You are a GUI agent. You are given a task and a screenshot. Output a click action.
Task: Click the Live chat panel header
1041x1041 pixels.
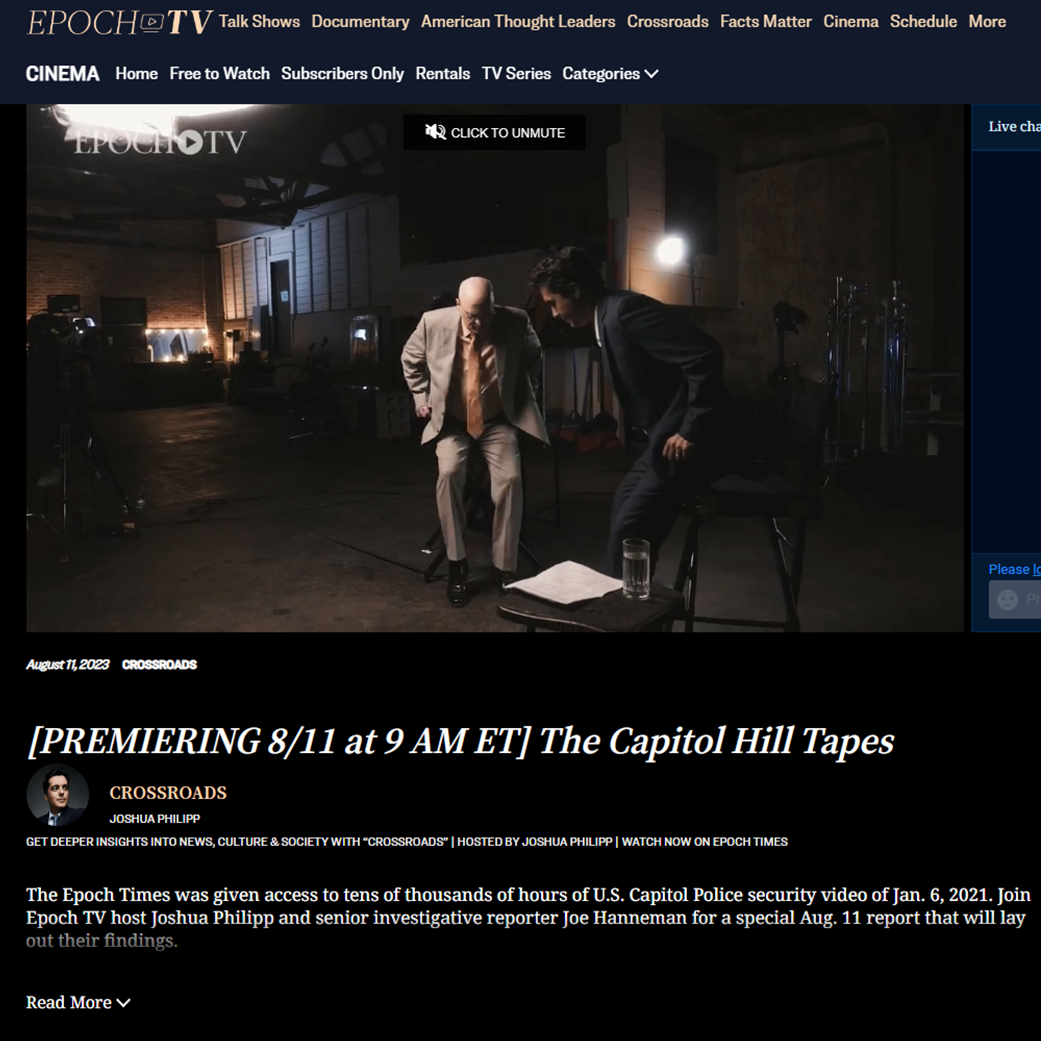(x=1006, y=127)
